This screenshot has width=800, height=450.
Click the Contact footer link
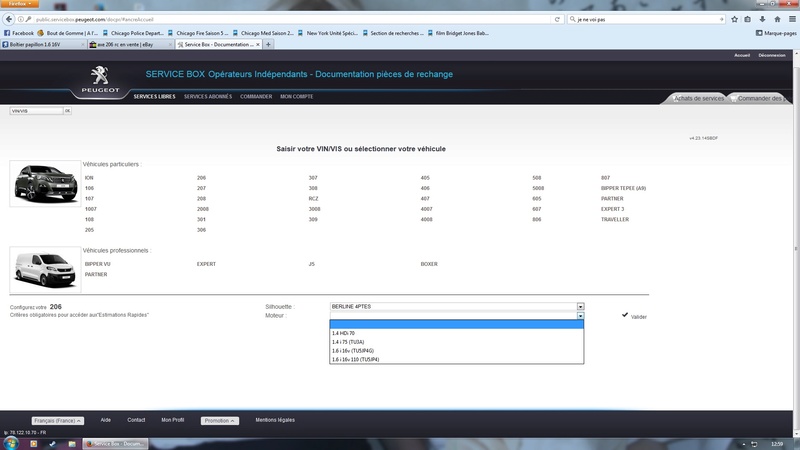(136, 420)
